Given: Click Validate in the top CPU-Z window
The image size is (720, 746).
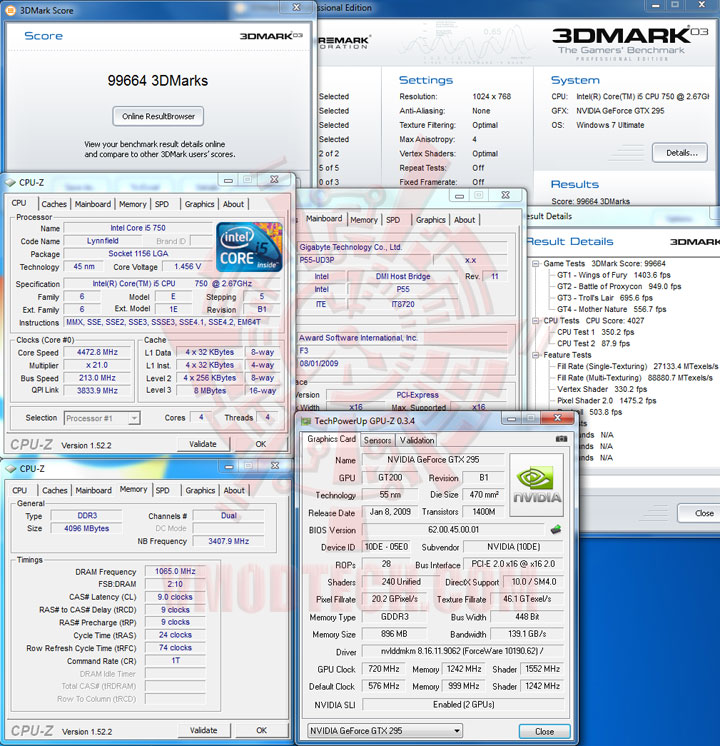Looking at the screenshot, I should [x=203, y=444].
